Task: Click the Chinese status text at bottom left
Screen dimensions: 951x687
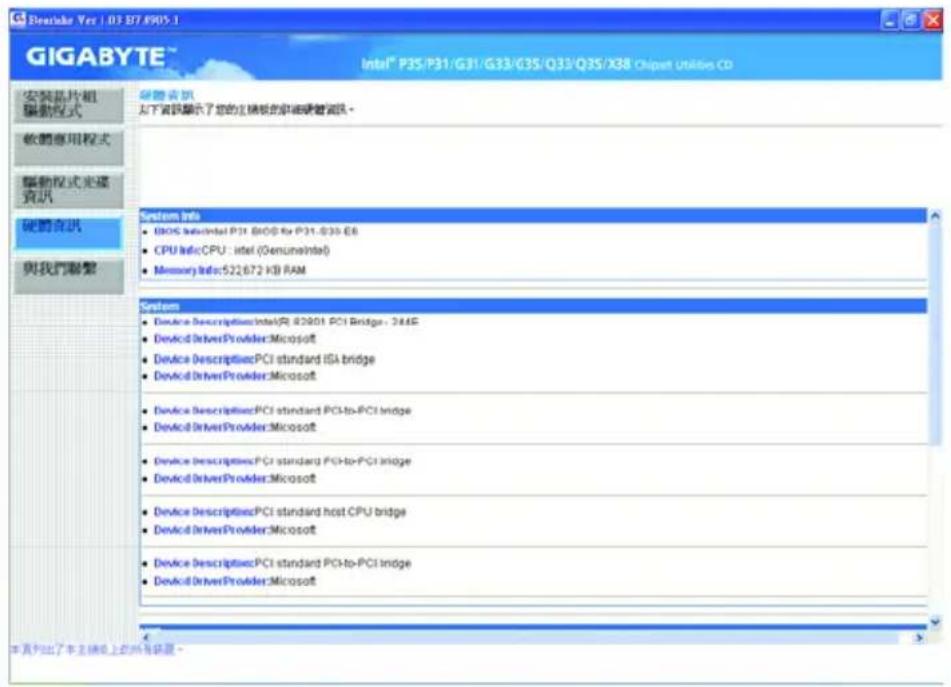Action: pyautogui.click(x=96, y=649)
